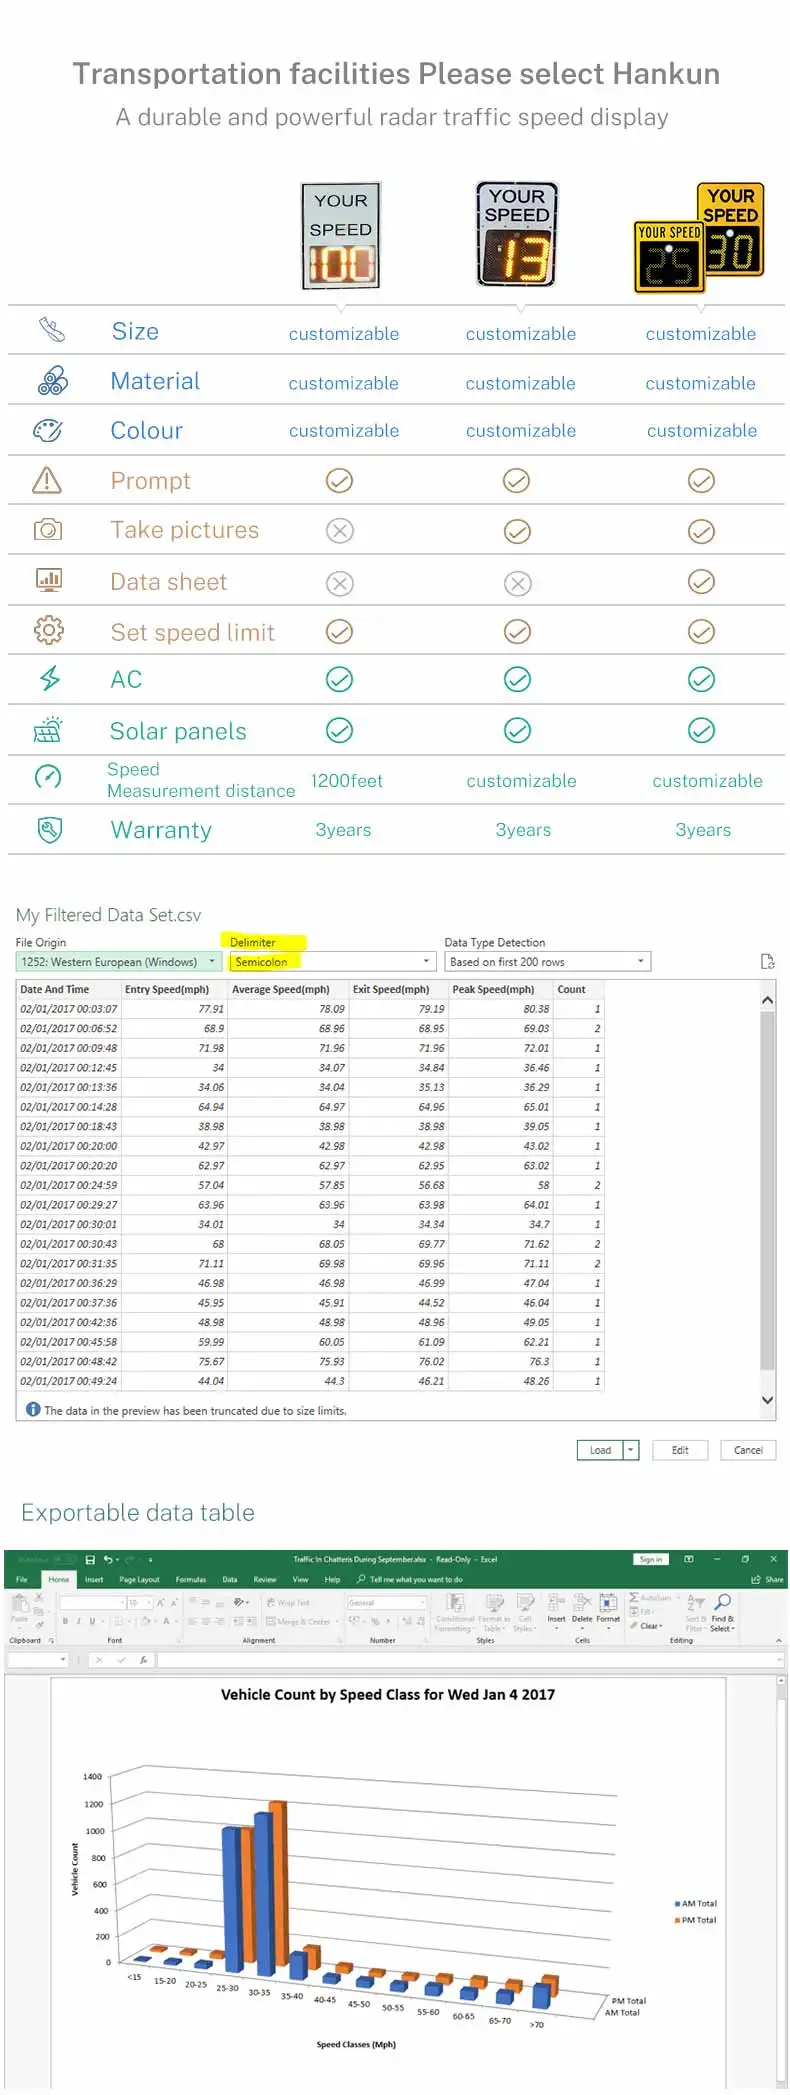Open Find & Select magnifier icon
790x2095 pixels.
tap(723, 1602)
